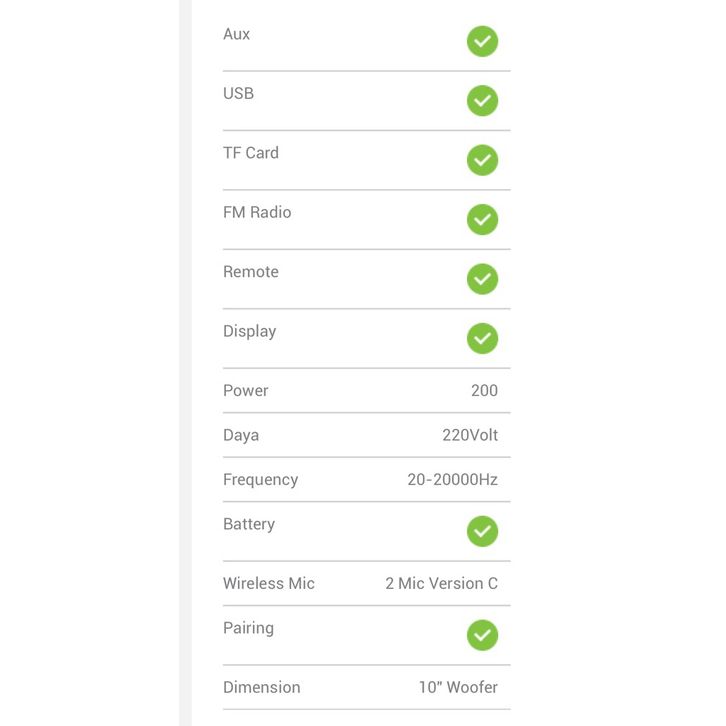
Task: Click the Aux label
Action: tap(237, 34)
